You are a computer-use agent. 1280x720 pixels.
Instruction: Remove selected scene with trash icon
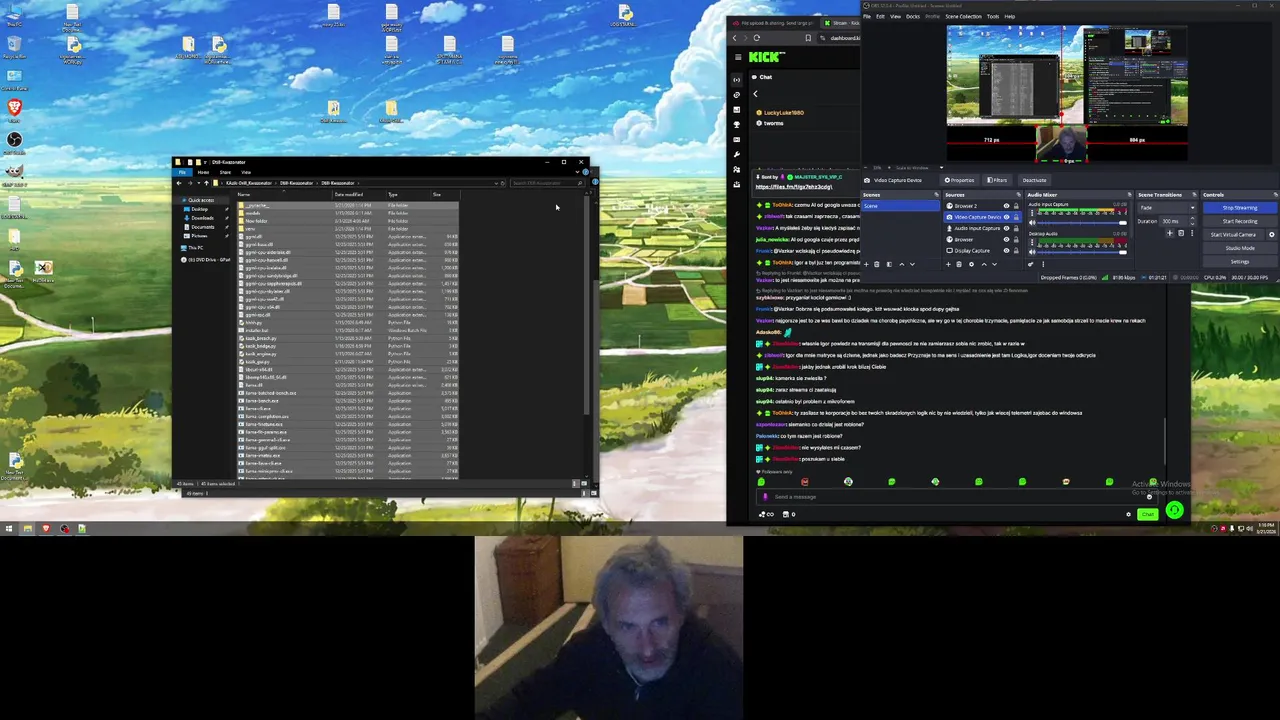[x=876, y=264]
